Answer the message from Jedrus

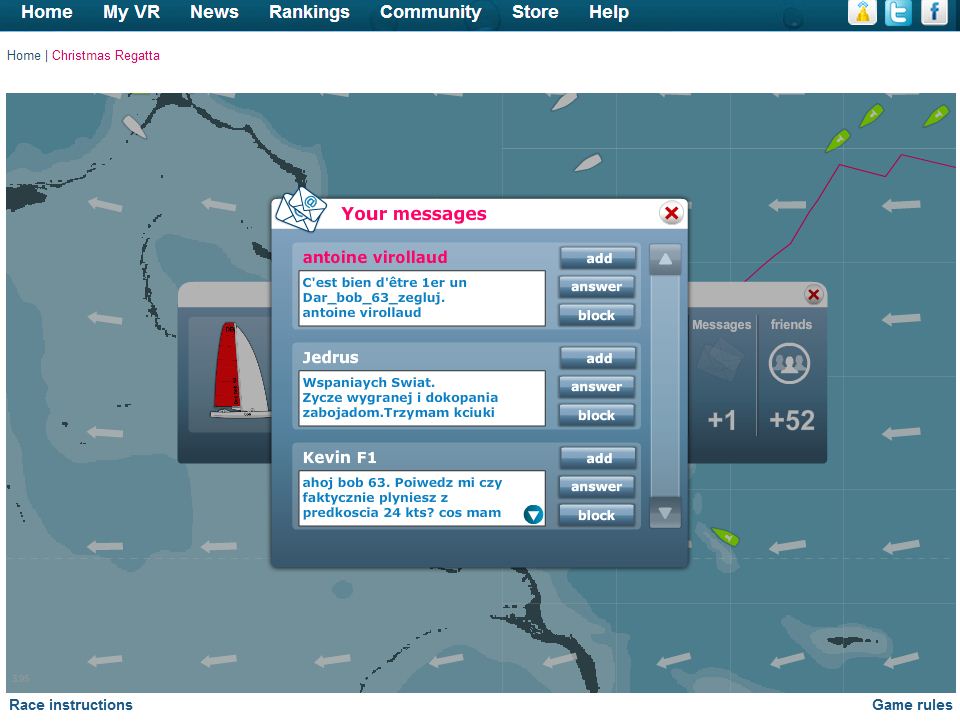click(596, 386)
